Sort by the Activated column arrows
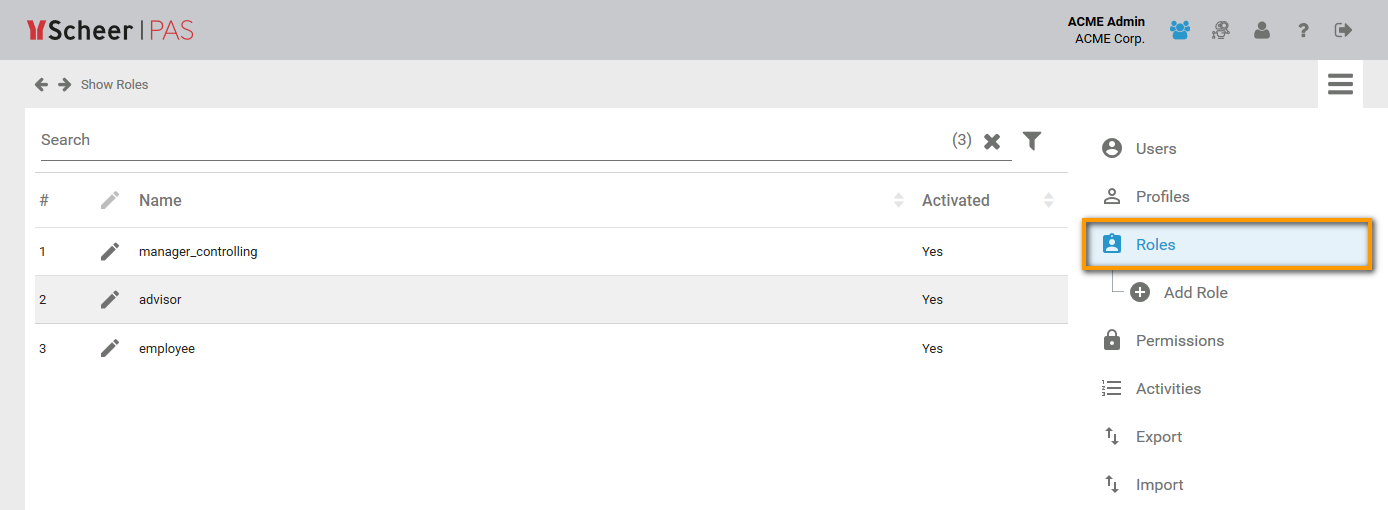This screenshot has height=510, width=1388. 1048,200
